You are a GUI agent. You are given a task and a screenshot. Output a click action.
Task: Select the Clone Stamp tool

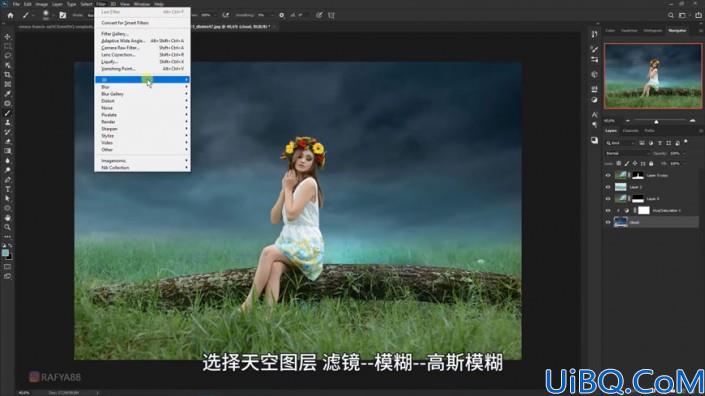[x=8, y=122]
